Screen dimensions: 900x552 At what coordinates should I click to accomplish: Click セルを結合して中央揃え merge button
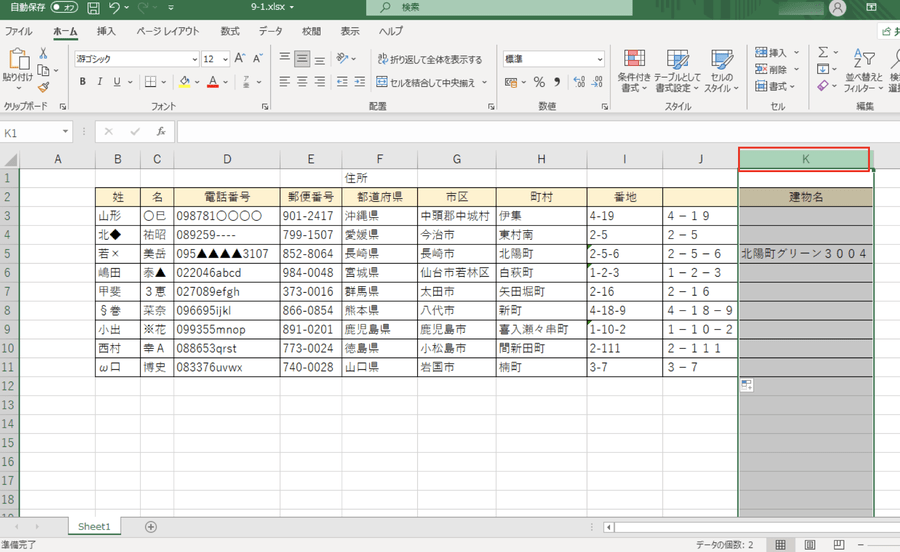pyautogui.click(x=432, y=82)
